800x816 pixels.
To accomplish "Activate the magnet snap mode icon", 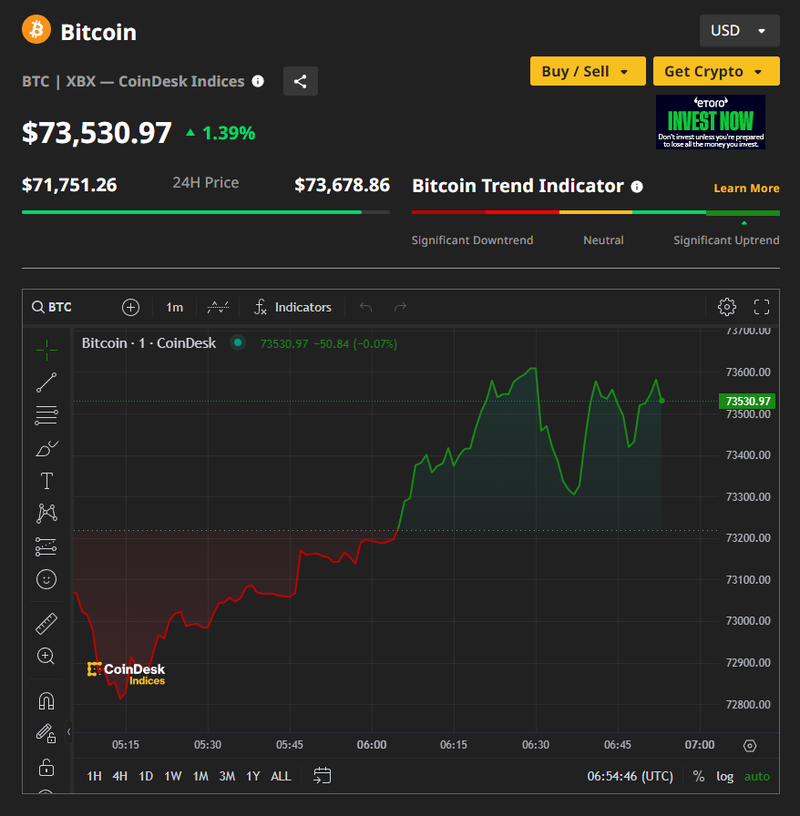I will click(46, 701).
